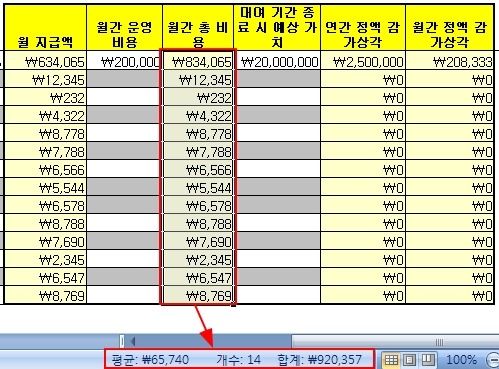This screenshot has height=369, width=499.
Task: Click the horizontal scrollbar left arrow
Action: point(133,341)
